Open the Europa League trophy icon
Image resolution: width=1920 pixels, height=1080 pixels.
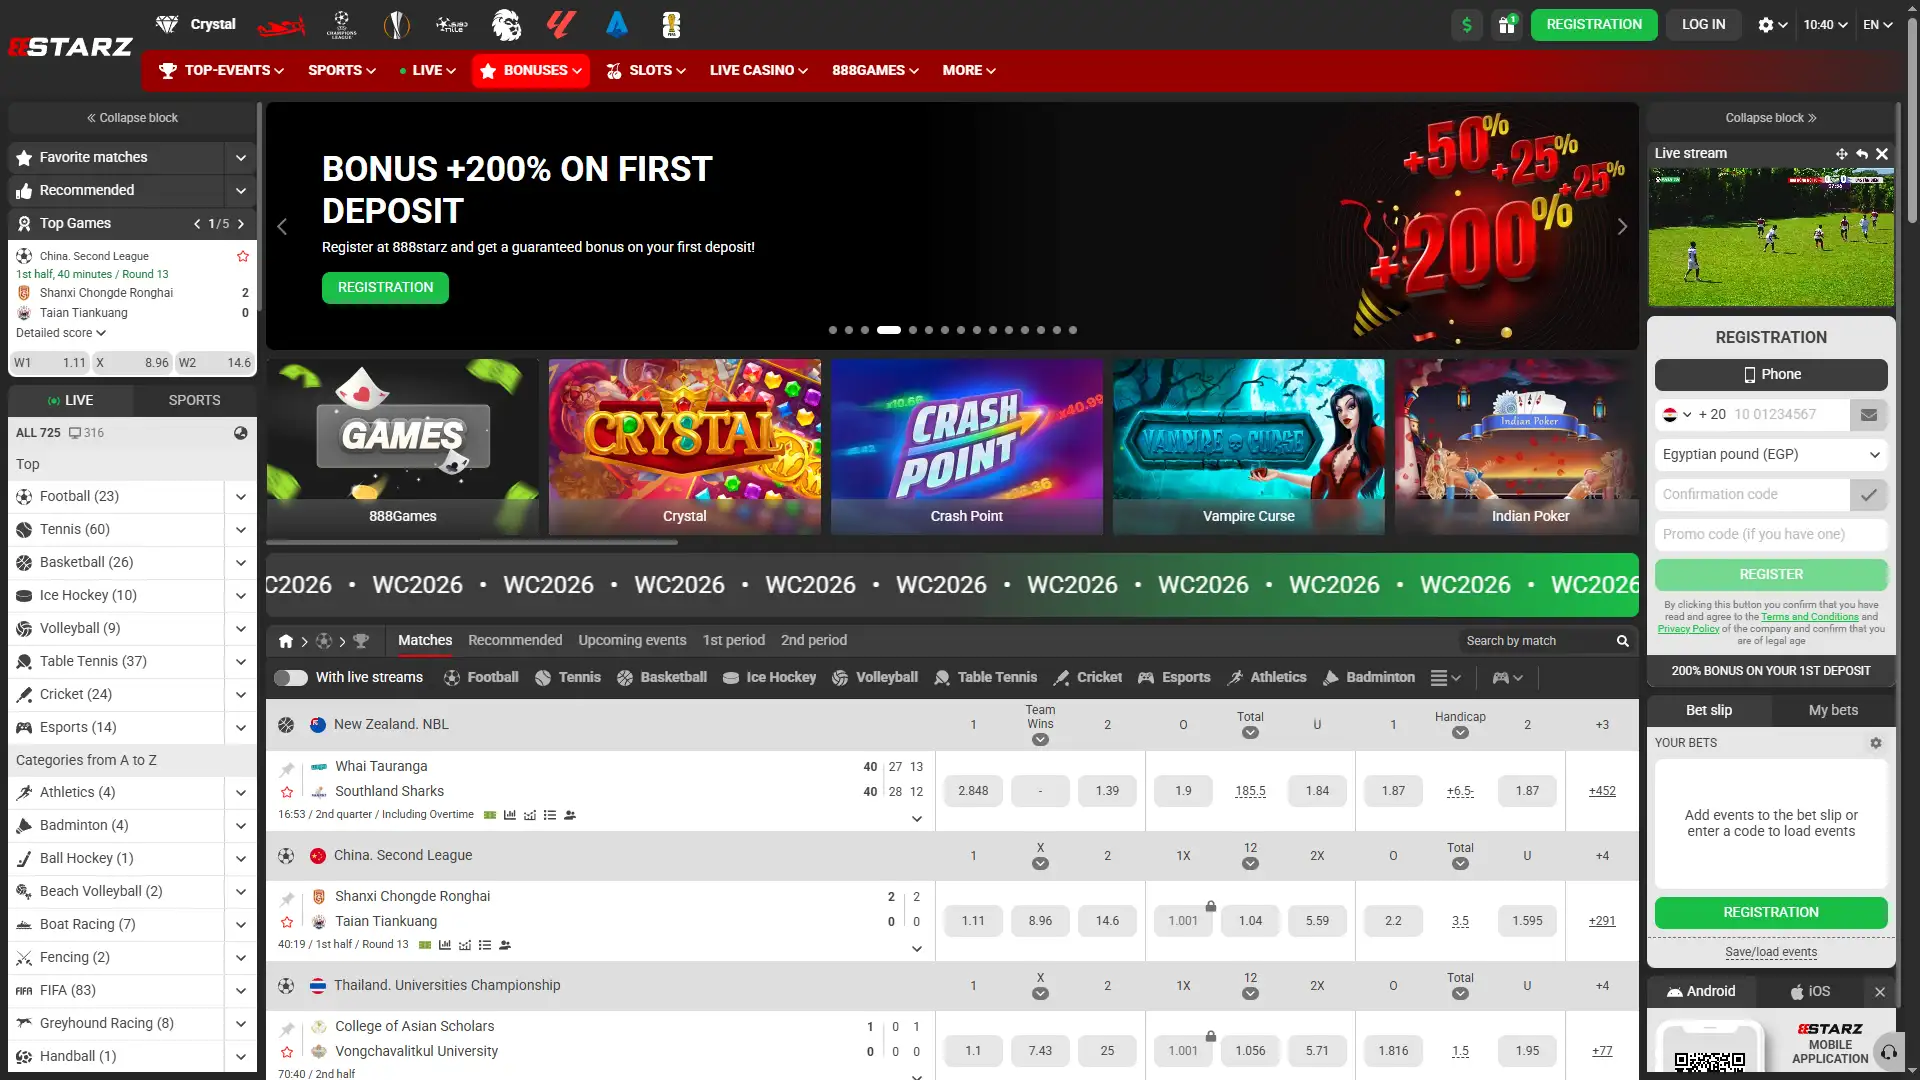[x=397, y=25]
